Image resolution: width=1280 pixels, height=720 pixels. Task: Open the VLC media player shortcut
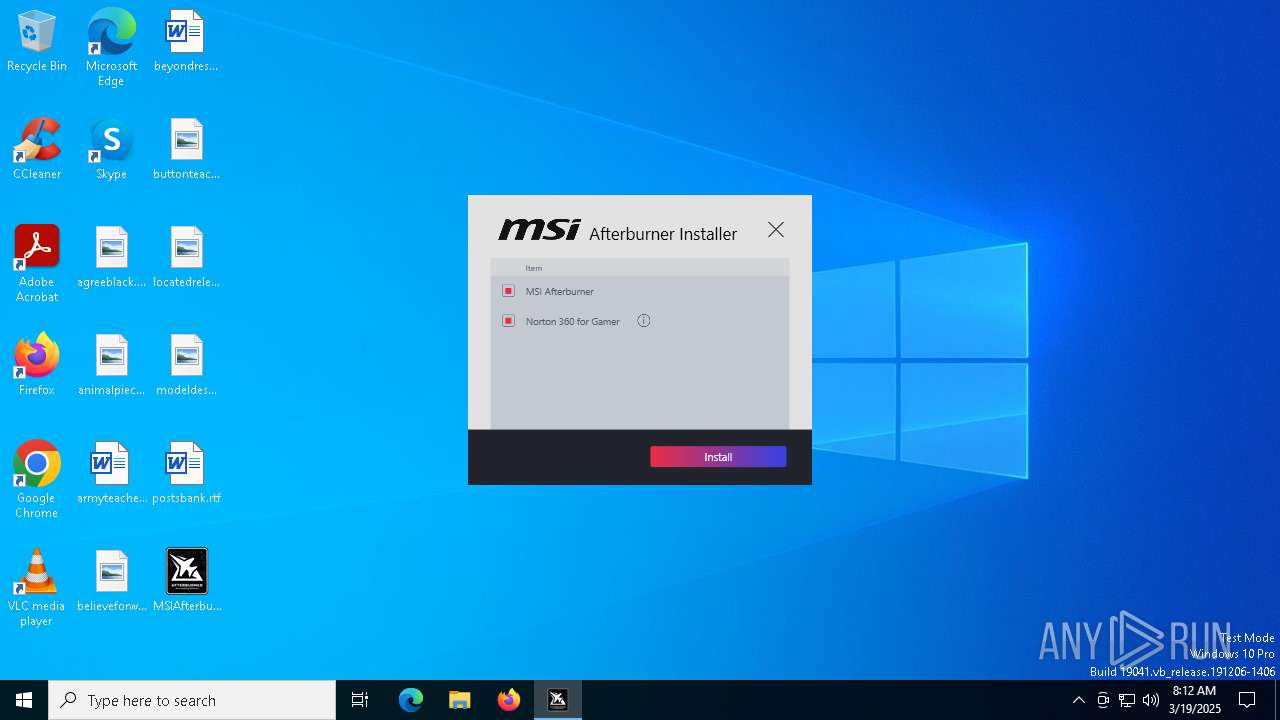pos(37,588)
